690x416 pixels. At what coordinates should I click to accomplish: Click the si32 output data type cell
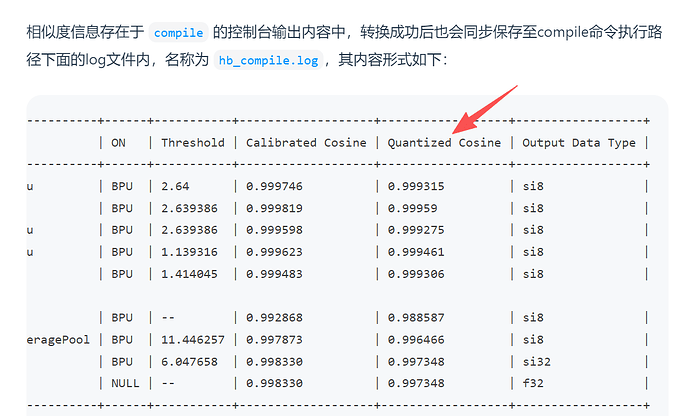[536, 362]
